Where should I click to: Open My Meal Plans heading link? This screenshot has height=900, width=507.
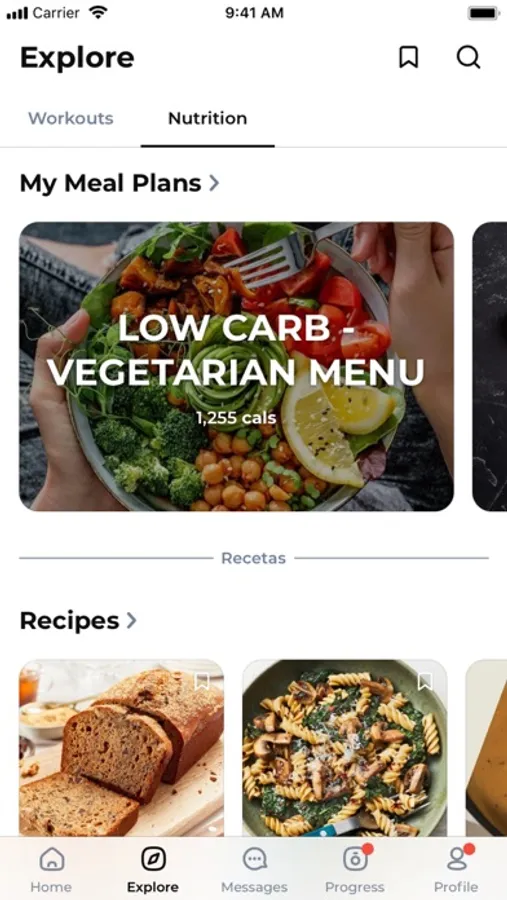pos(110,183)
